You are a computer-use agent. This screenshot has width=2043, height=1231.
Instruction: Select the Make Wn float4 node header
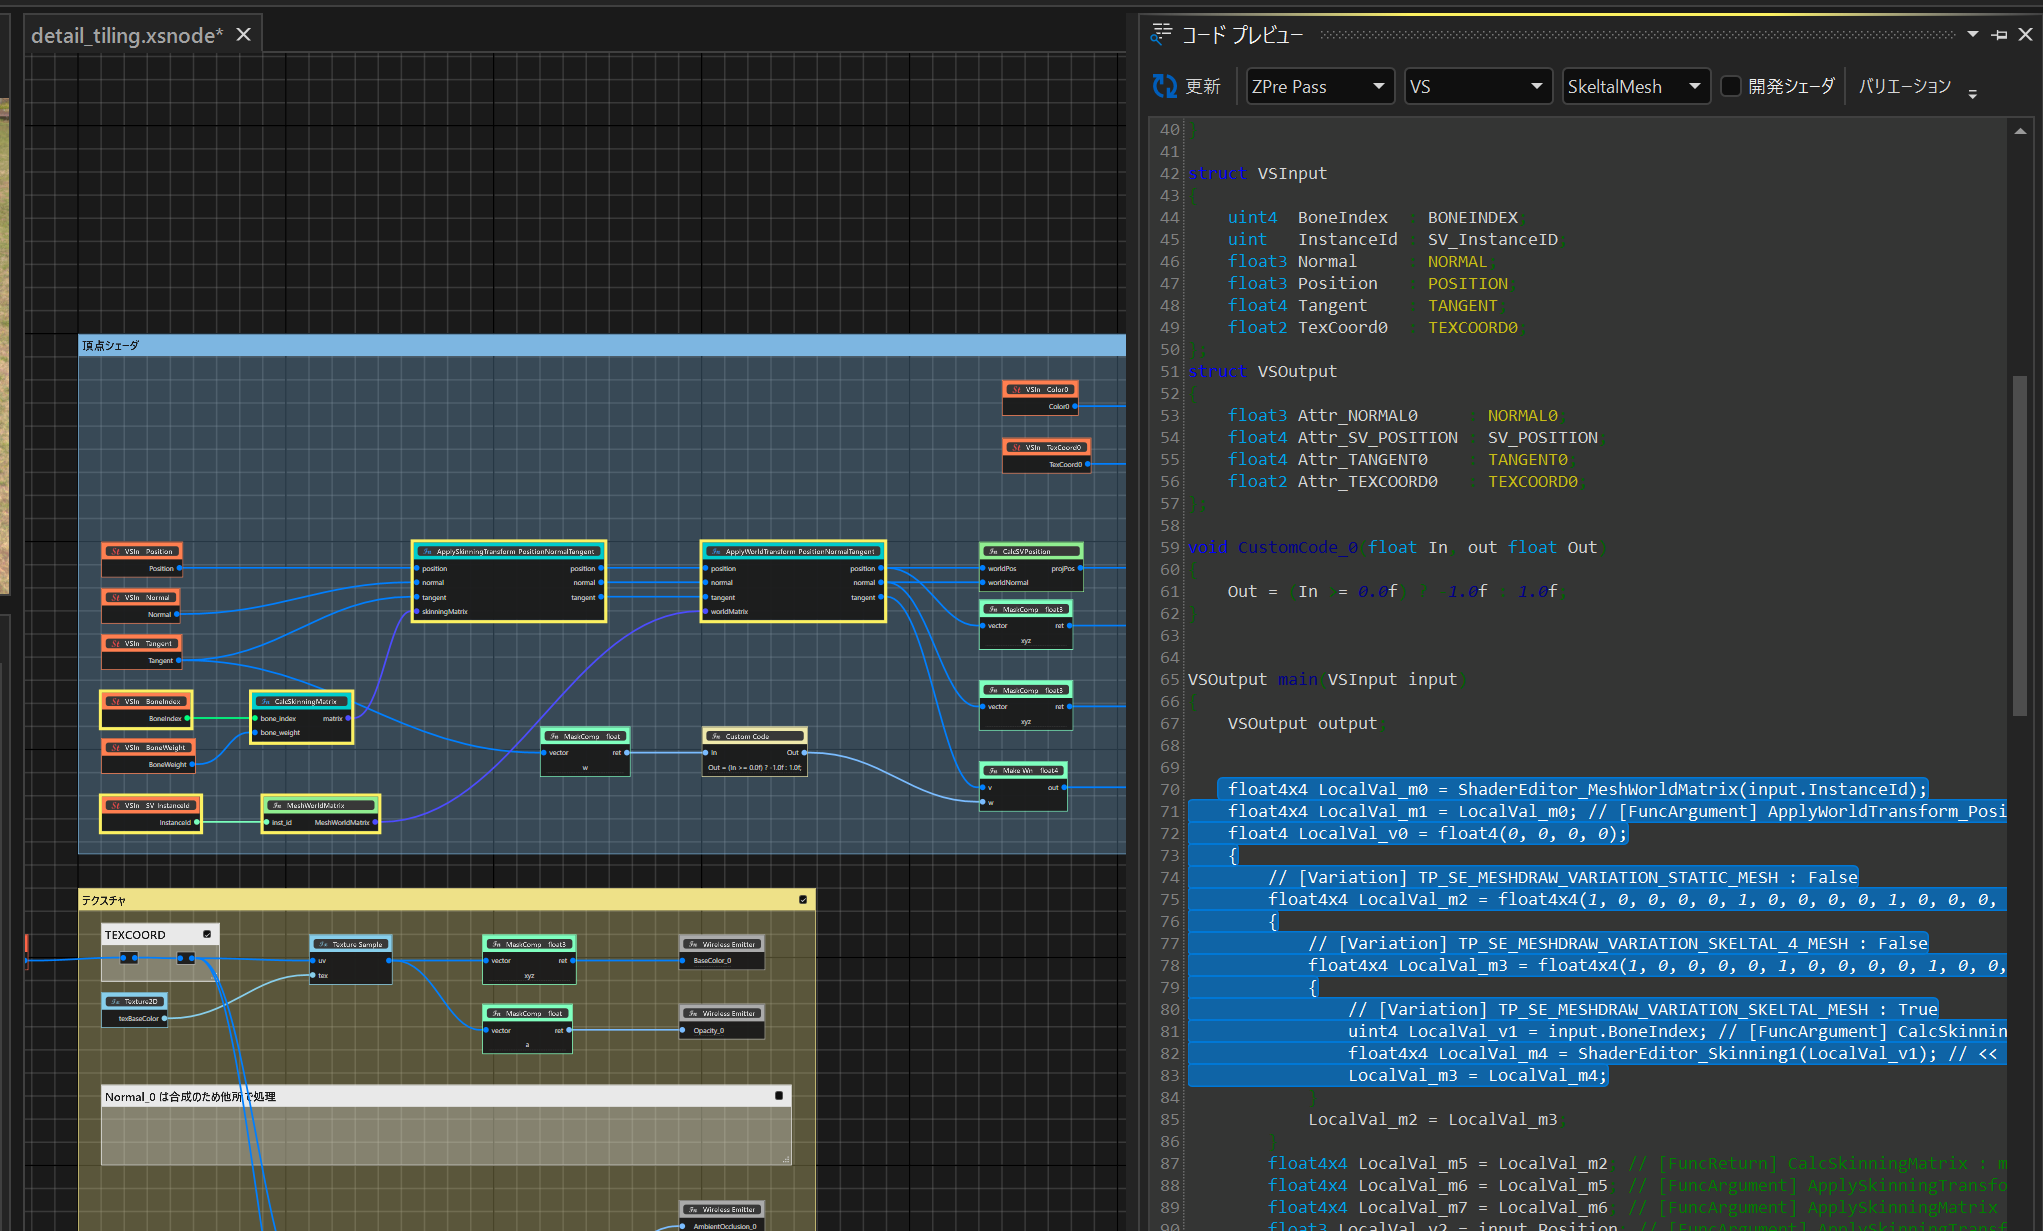pos(1024,770)
